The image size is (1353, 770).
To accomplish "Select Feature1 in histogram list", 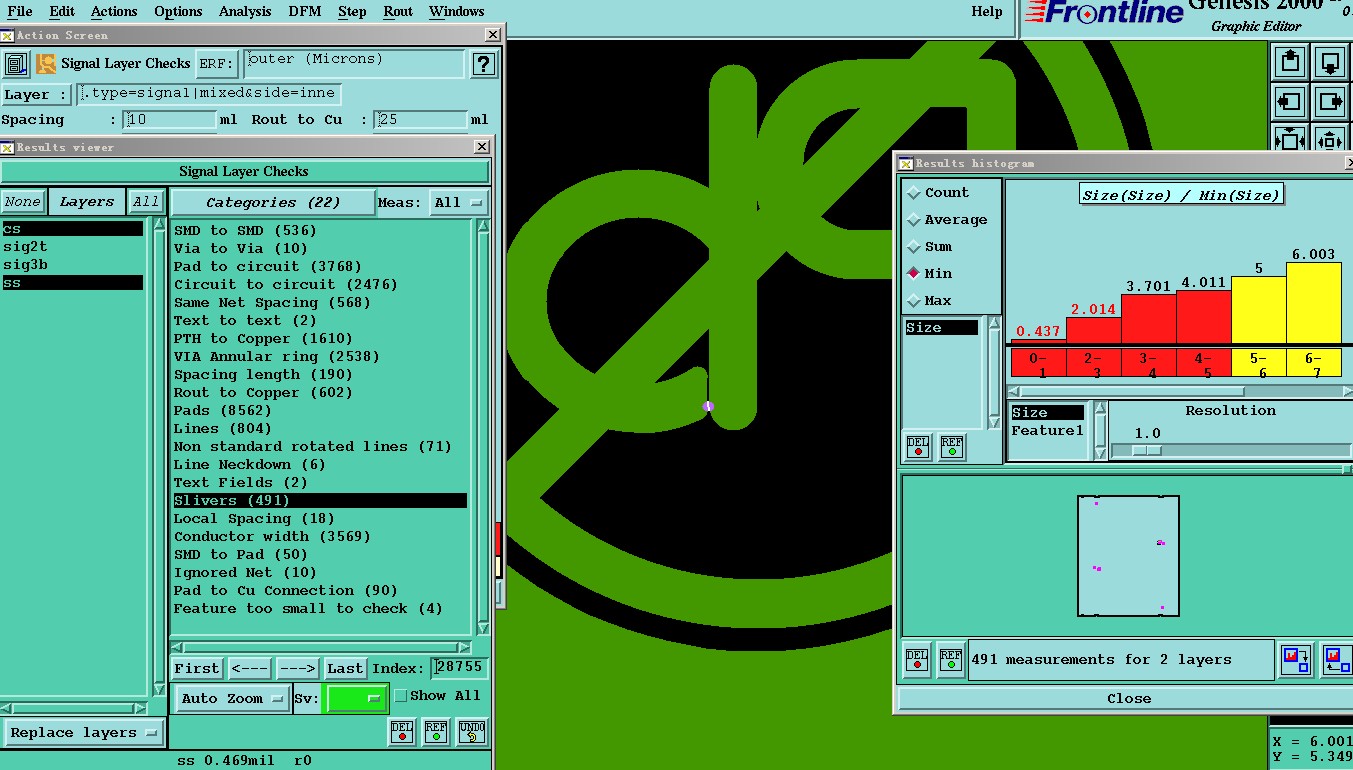I will (1047, 430).
